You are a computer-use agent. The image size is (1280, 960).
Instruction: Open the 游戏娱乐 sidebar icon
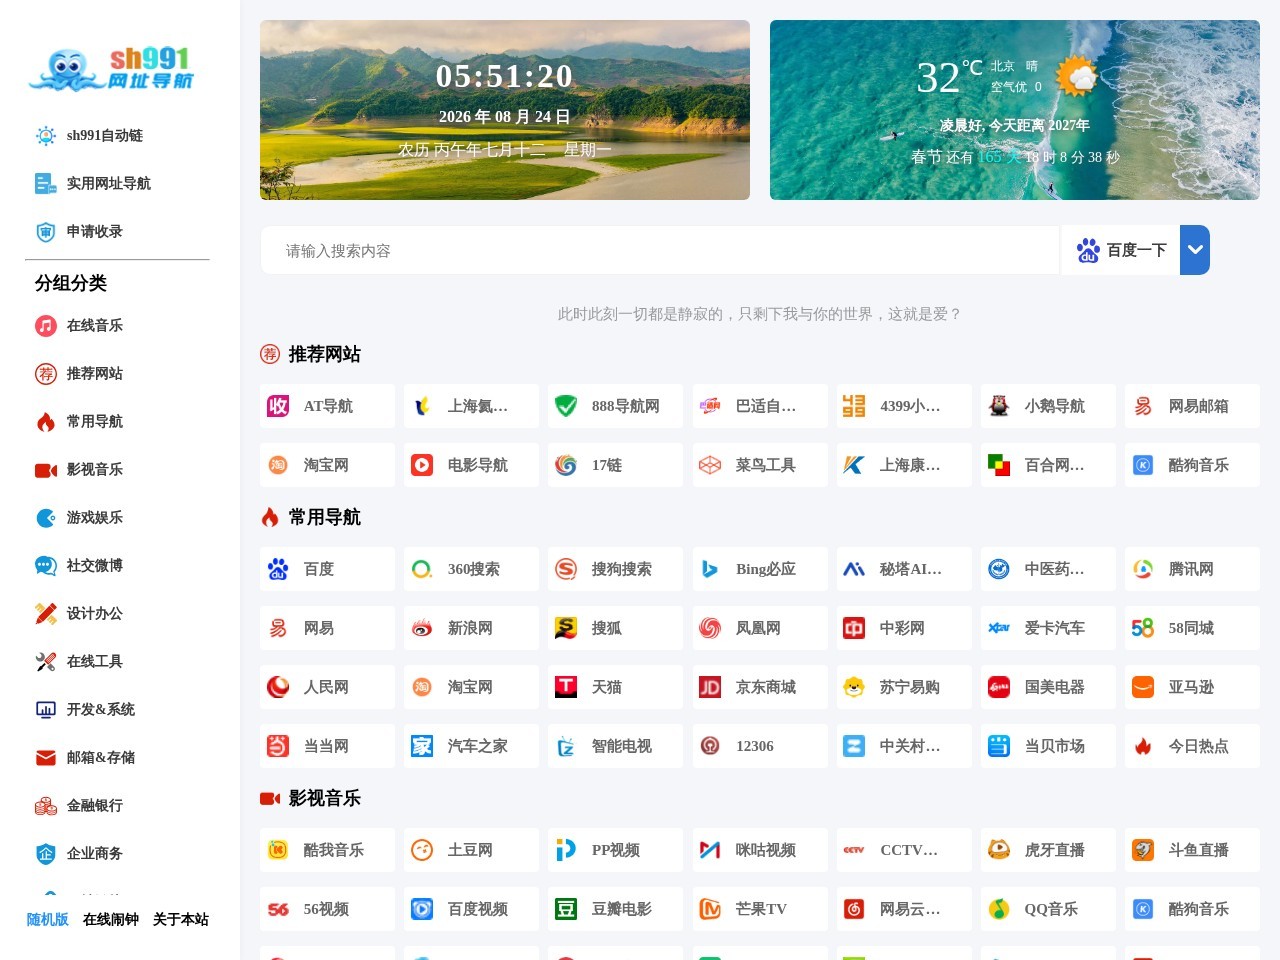click(46, 518)
